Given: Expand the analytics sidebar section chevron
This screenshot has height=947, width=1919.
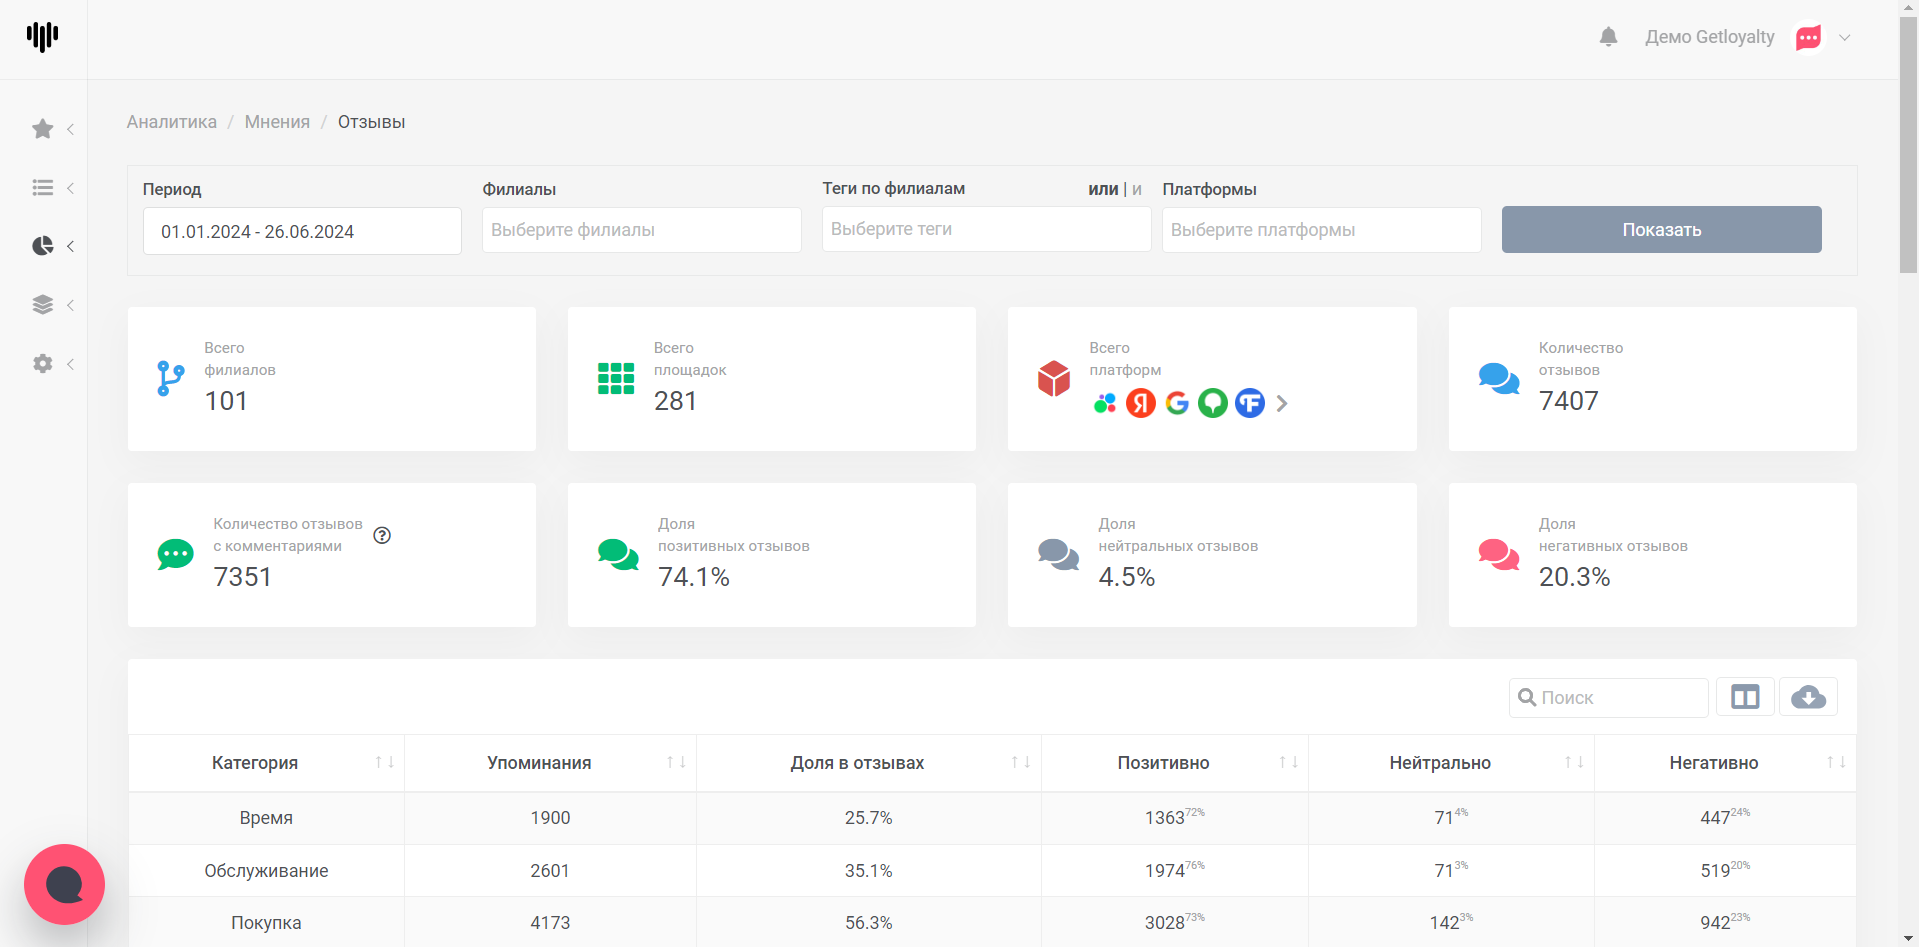Looking at the screenshot, I should pos(70,246).
